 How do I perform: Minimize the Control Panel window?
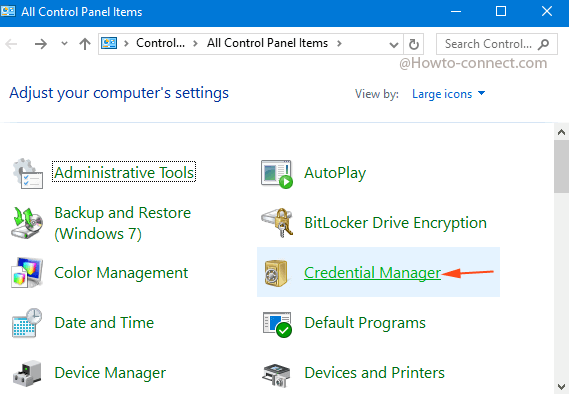click(456, 12)
